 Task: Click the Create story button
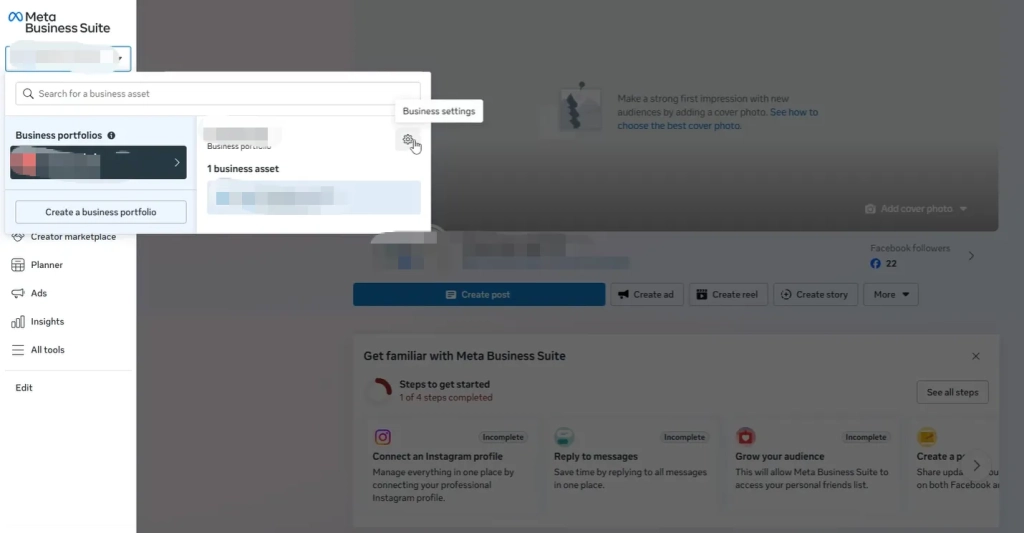point(815,295)
